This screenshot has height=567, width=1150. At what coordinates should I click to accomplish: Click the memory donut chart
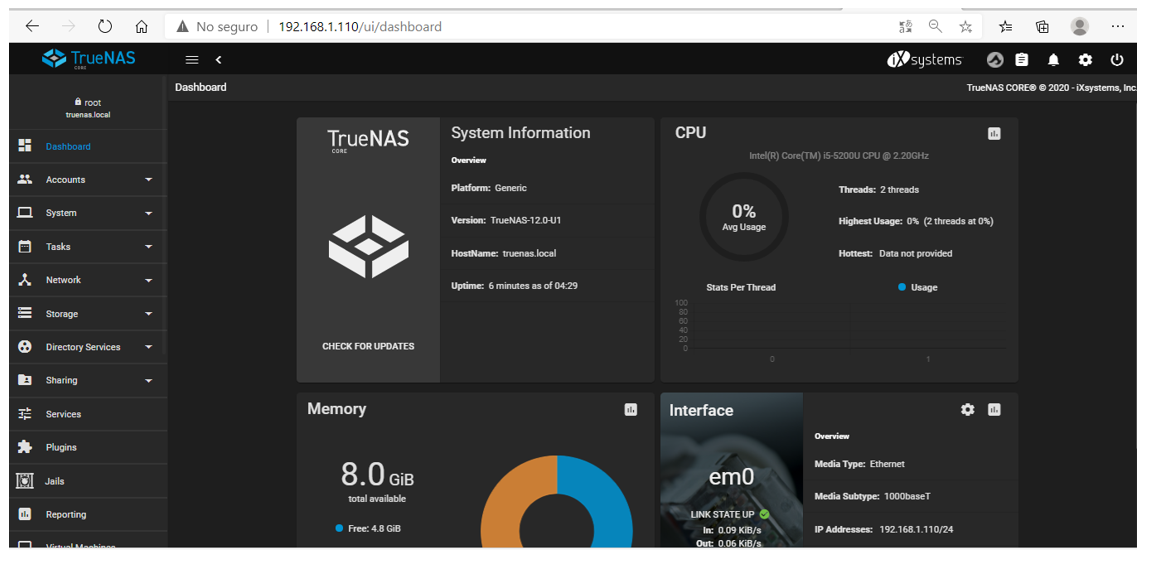(x=557, y=502)
